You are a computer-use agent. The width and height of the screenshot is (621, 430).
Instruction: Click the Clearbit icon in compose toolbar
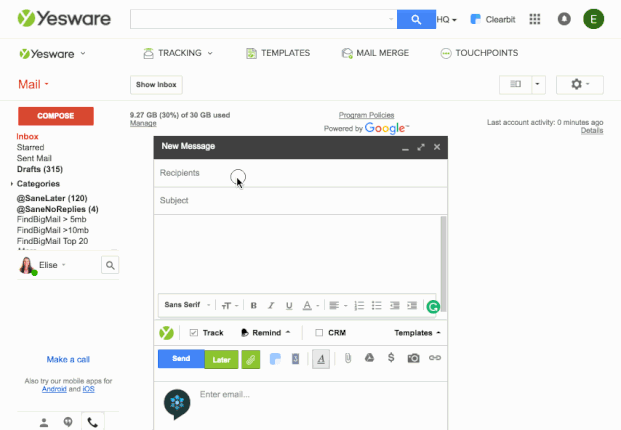coord(275,359)
